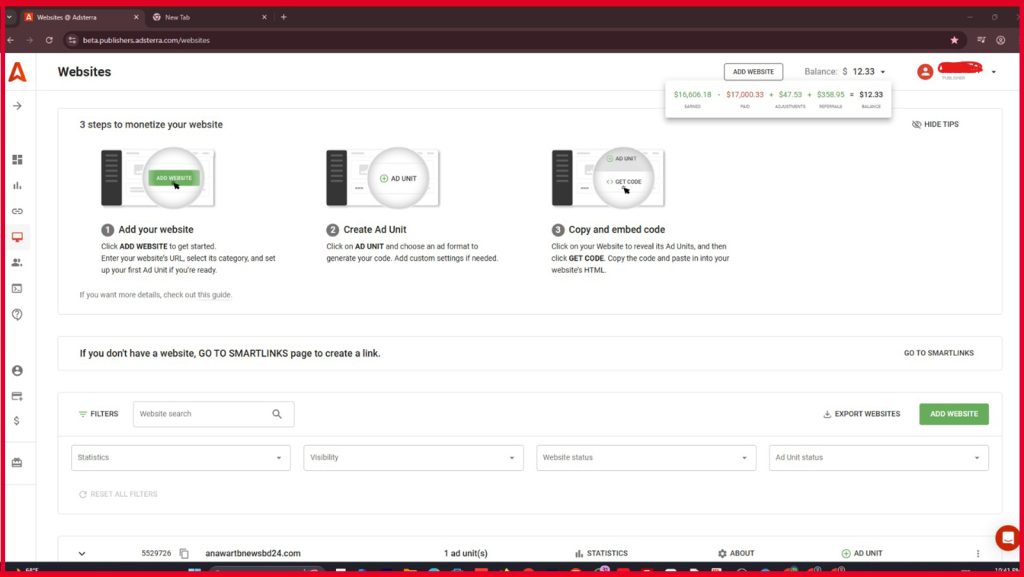1024x577 pixels.
Task: Copy website ID 5529726 with the copy icon
Action: point(184,553)
